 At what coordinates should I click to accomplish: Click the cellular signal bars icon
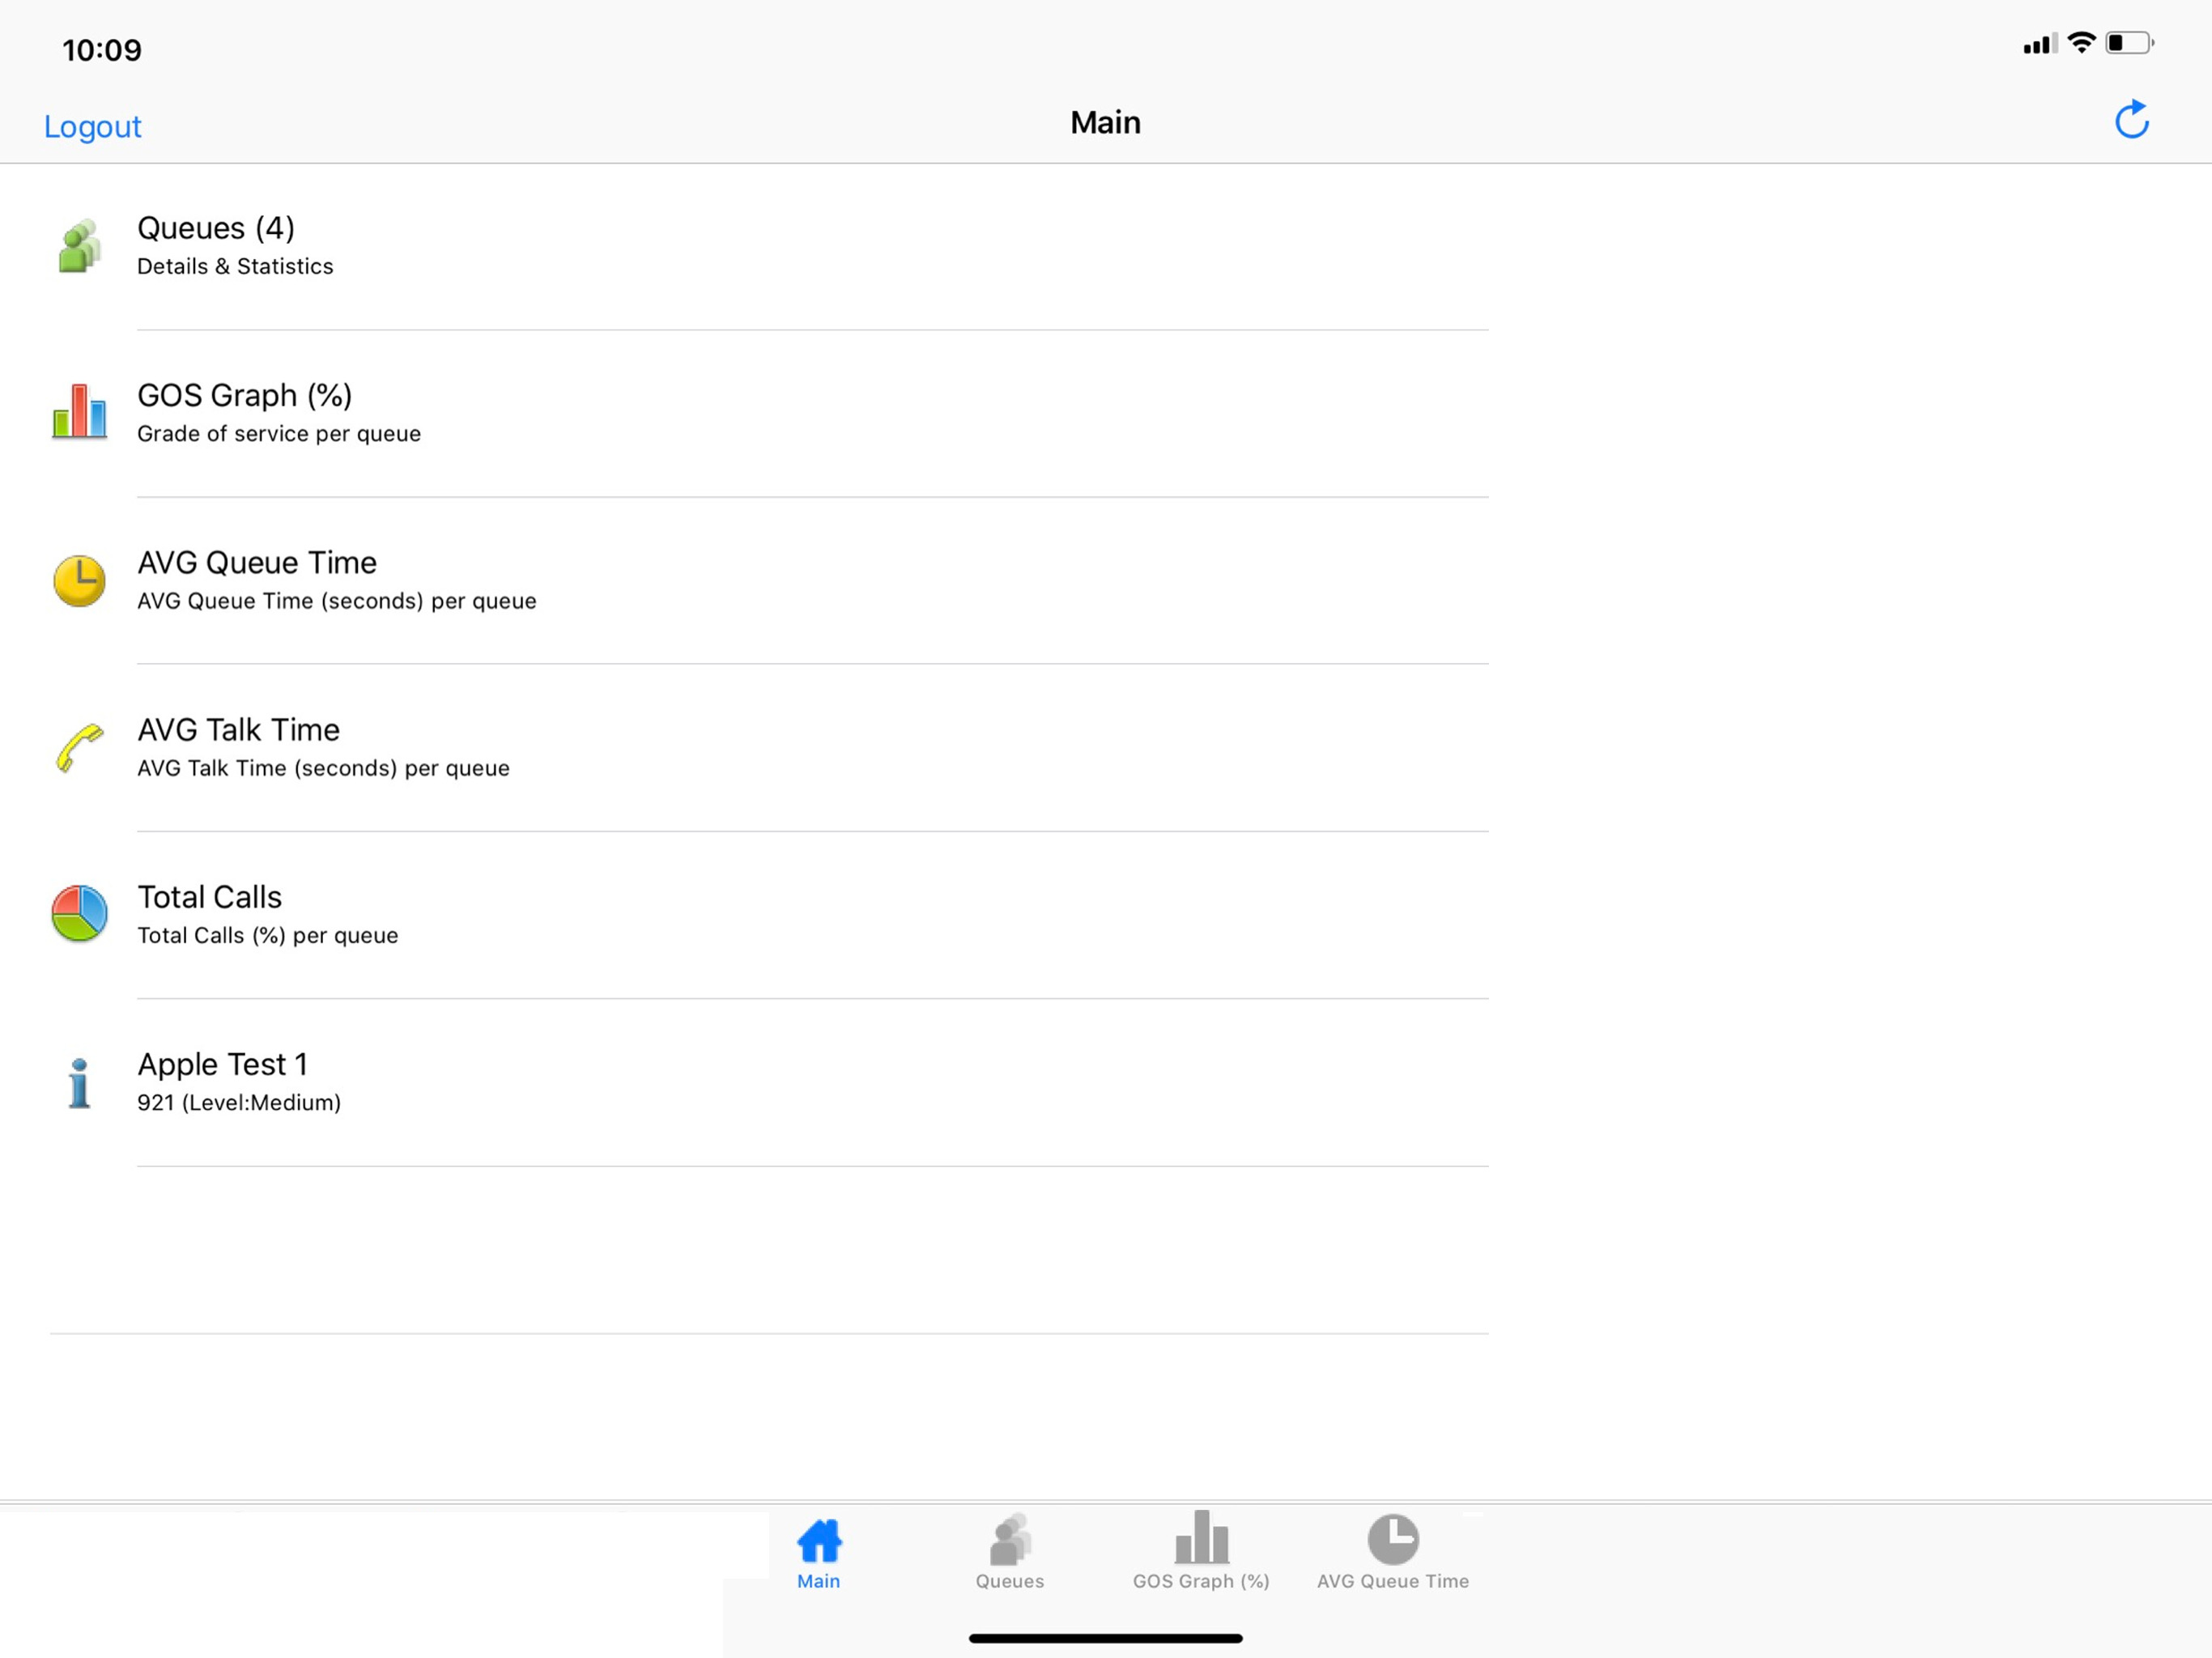point(2040,44)
